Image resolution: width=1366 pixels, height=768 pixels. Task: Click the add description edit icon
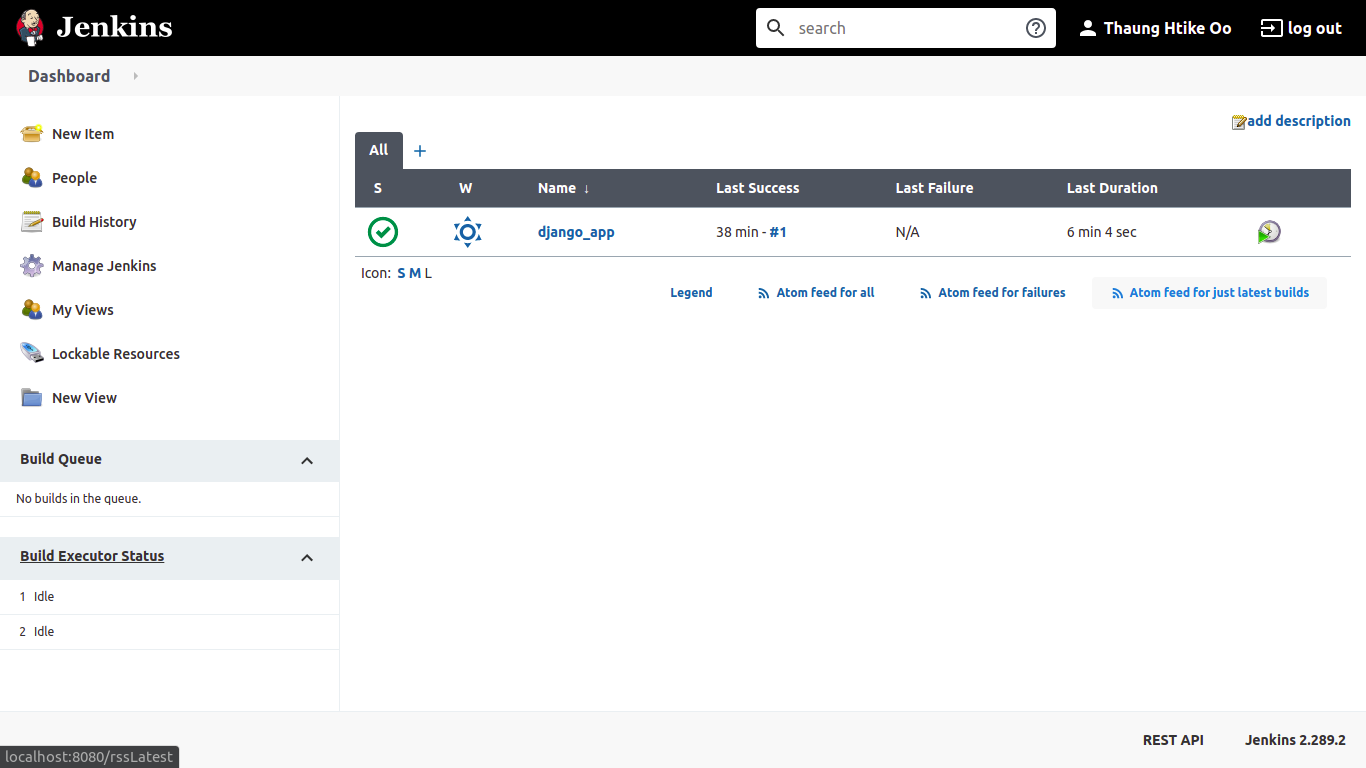(x=1239, y=122)
